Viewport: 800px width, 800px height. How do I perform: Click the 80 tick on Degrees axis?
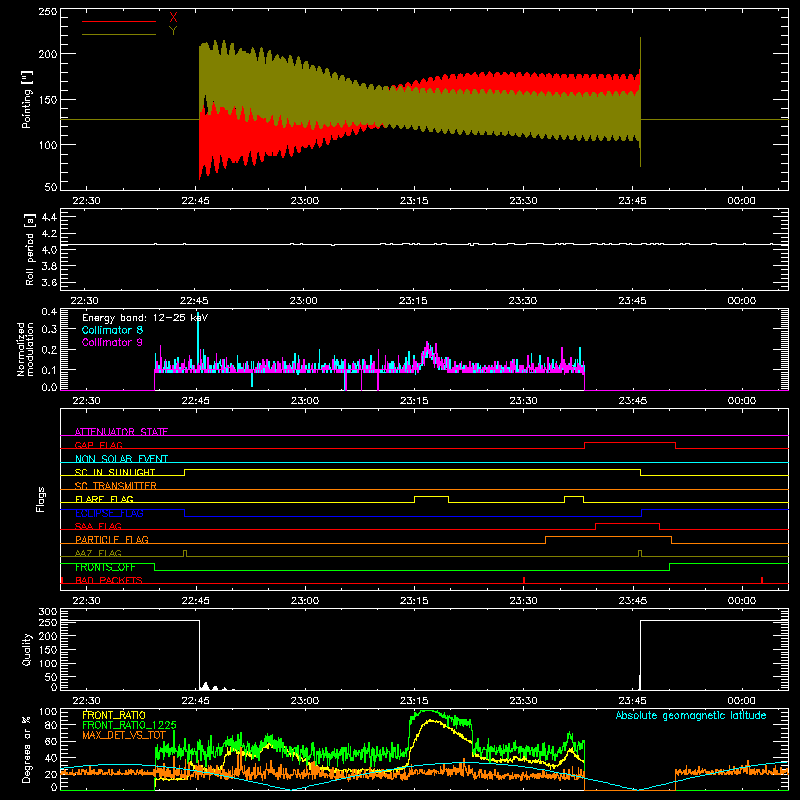tap(51, 725)
